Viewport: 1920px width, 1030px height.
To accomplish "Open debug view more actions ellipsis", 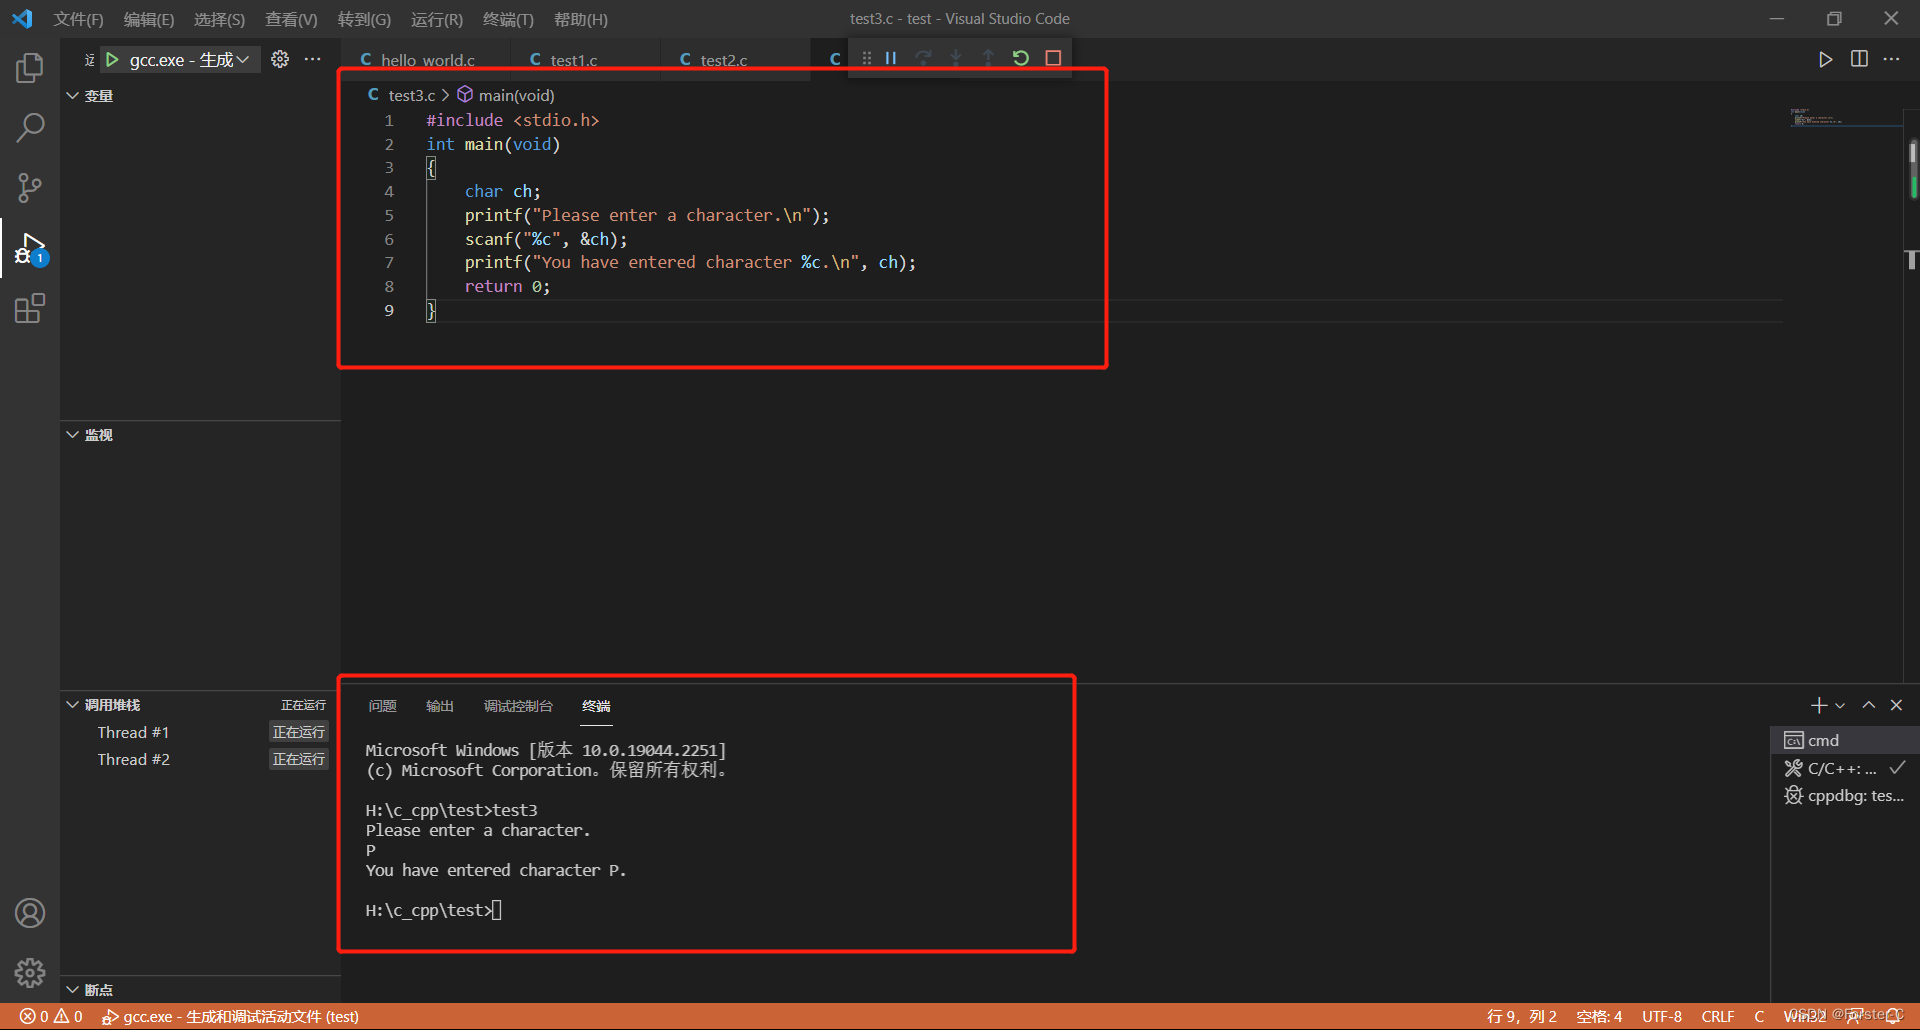I will pyautogui.click(x=313, y=59).
